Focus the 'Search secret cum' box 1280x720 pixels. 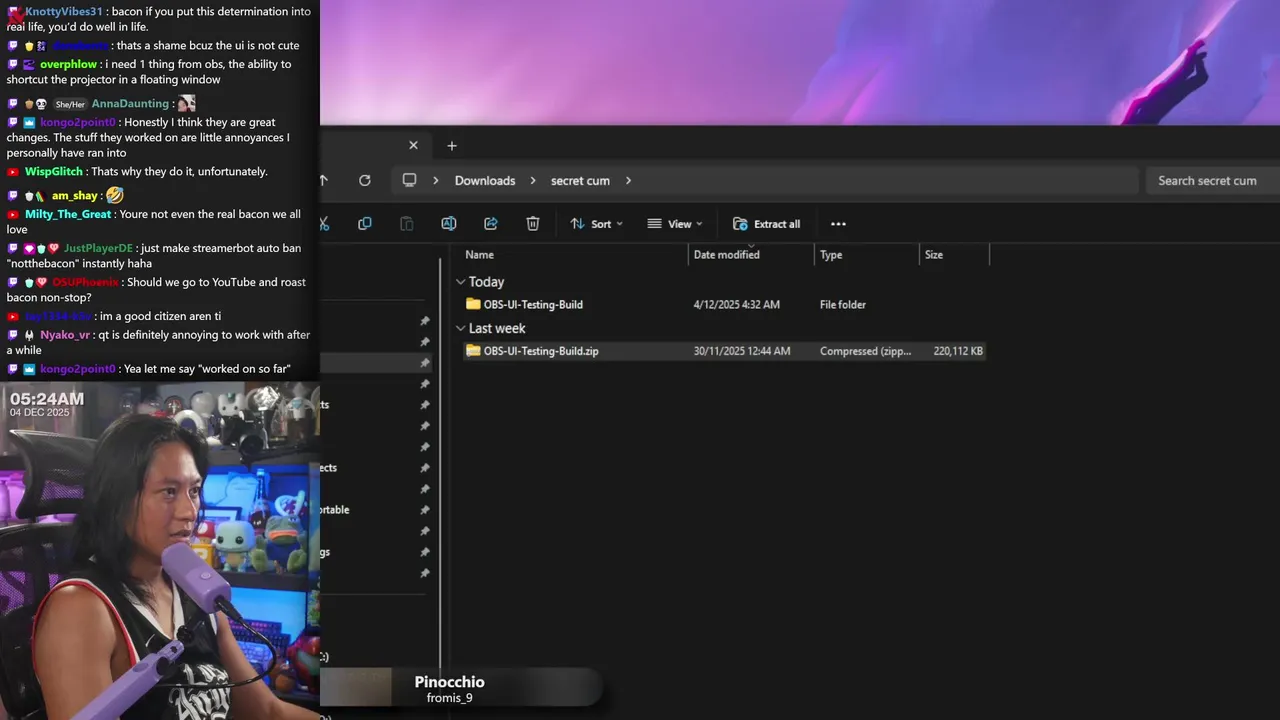[x=1212, y=180]
